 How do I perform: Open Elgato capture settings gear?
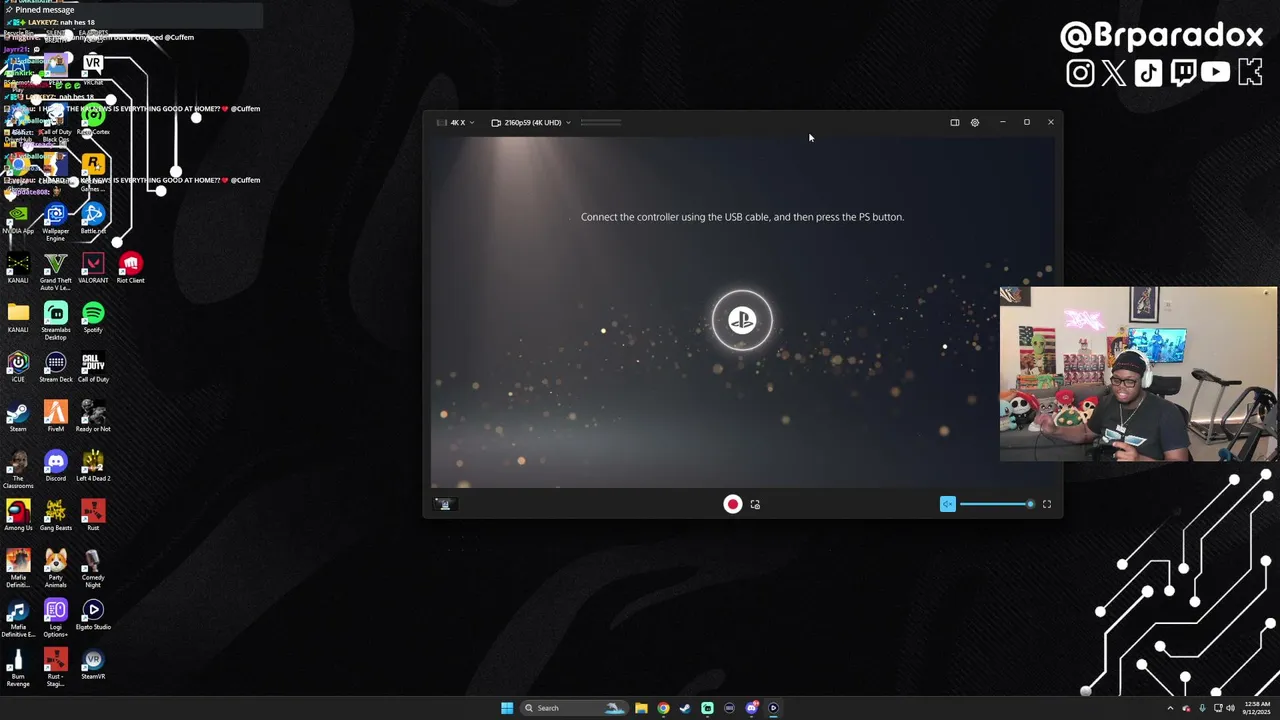(975, 122)
